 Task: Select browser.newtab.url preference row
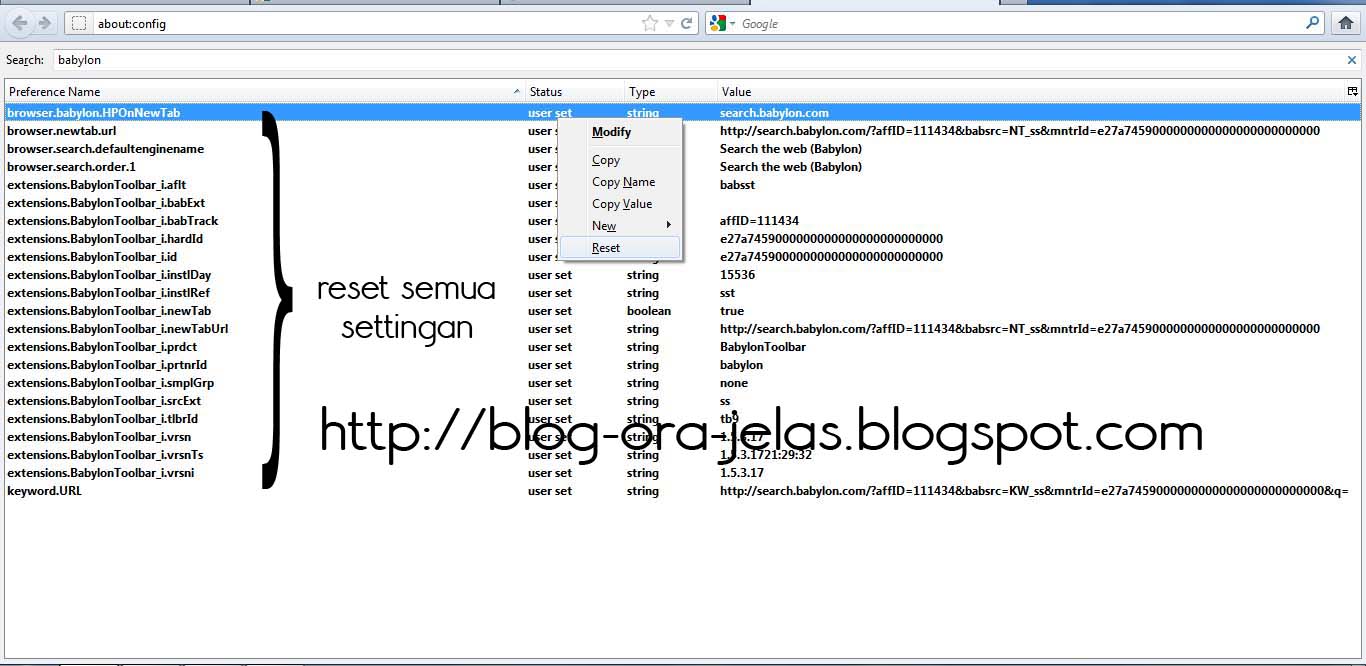pos(682,131)
